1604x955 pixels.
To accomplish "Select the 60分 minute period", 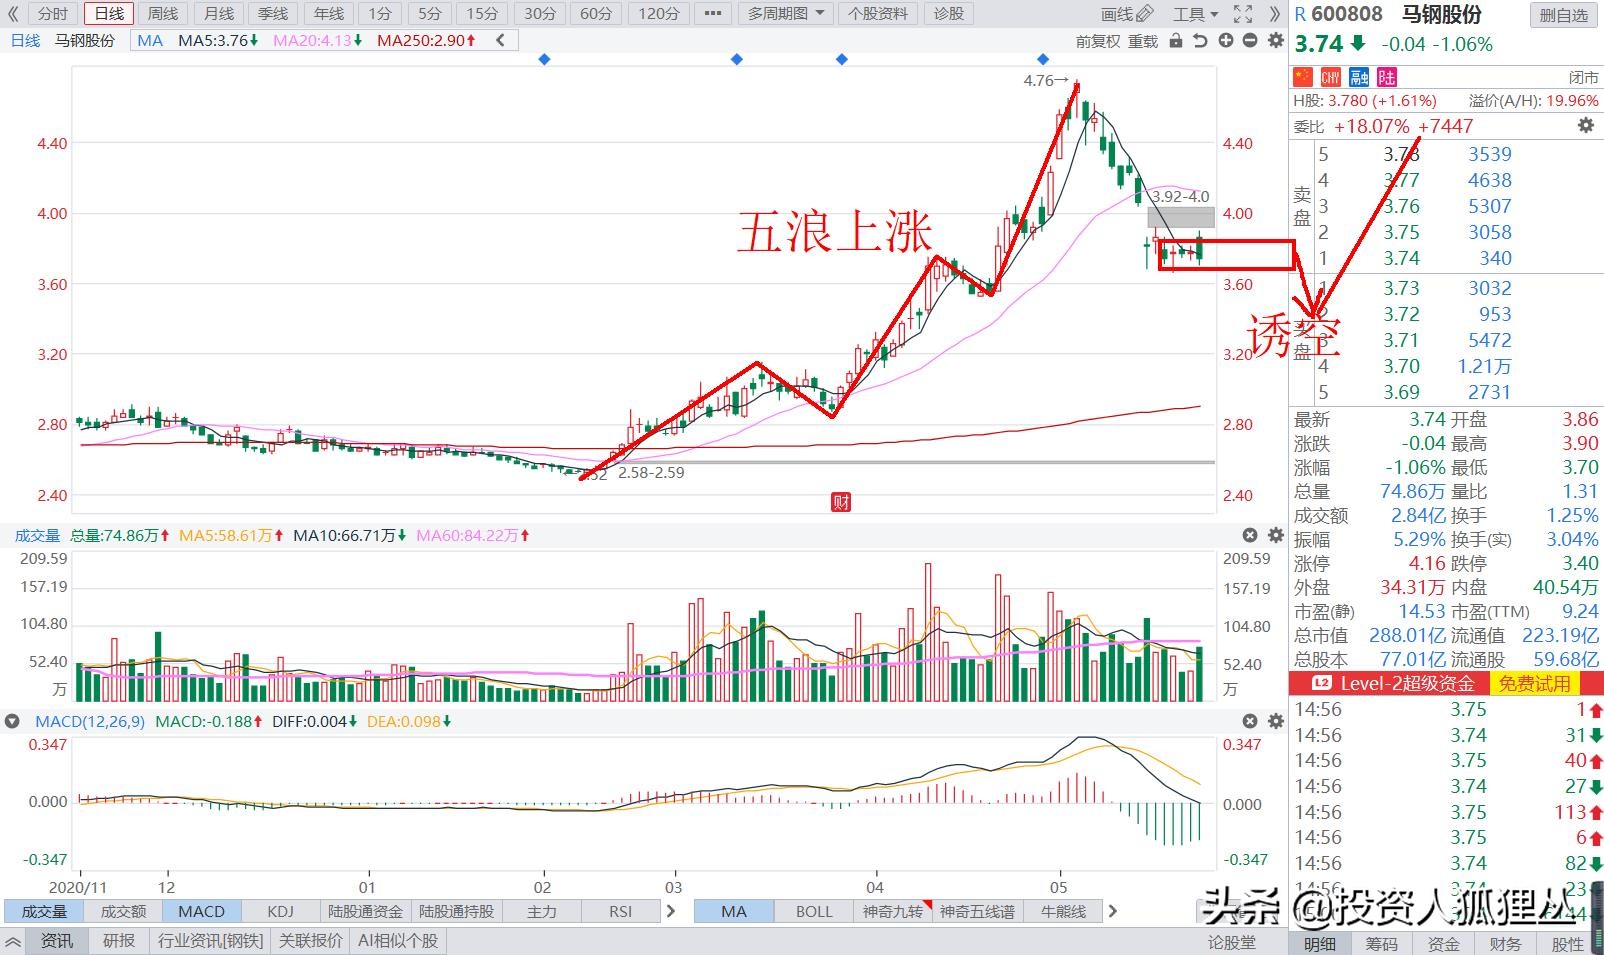I will (x=596, y=14).
